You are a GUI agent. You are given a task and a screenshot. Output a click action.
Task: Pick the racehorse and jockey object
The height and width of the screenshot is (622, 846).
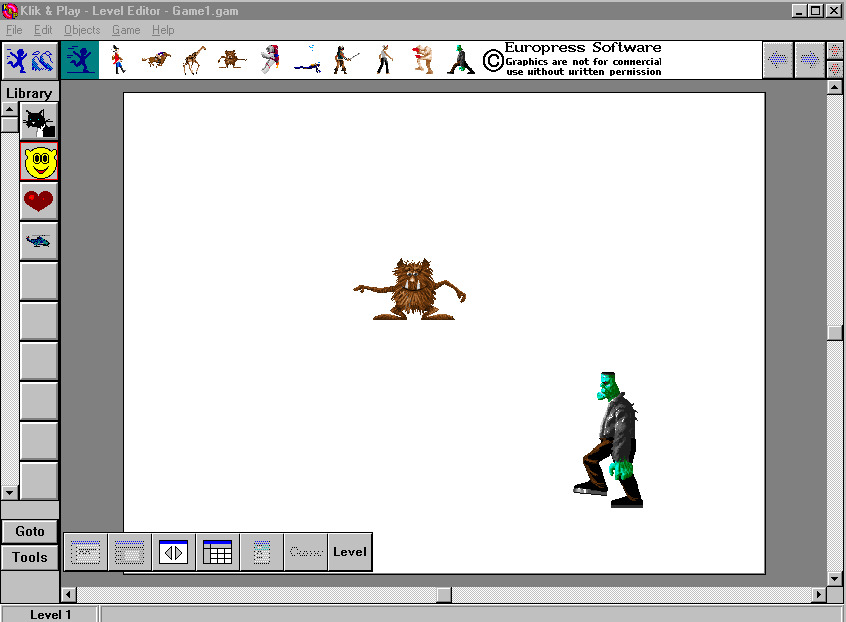(156, 59)
